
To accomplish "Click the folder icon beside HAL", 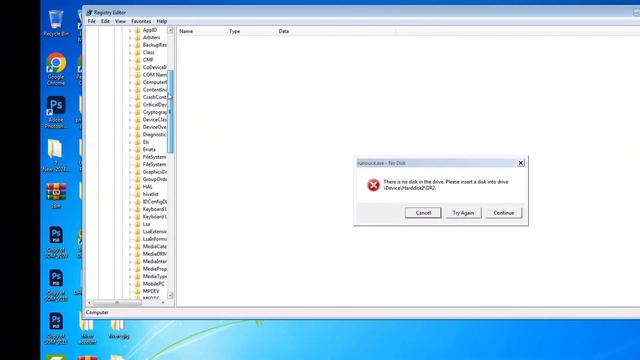I will (x=138, y=187).
